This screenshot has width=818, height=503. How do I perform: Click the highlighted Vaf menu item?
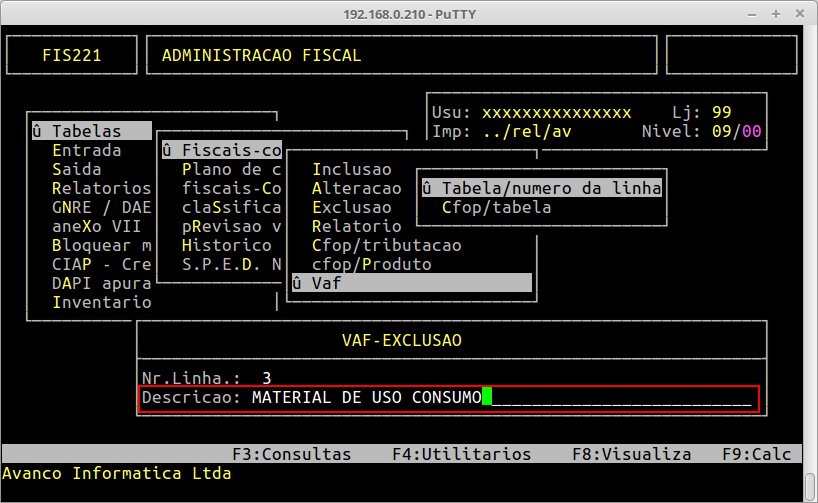click(x=410, y=283)
